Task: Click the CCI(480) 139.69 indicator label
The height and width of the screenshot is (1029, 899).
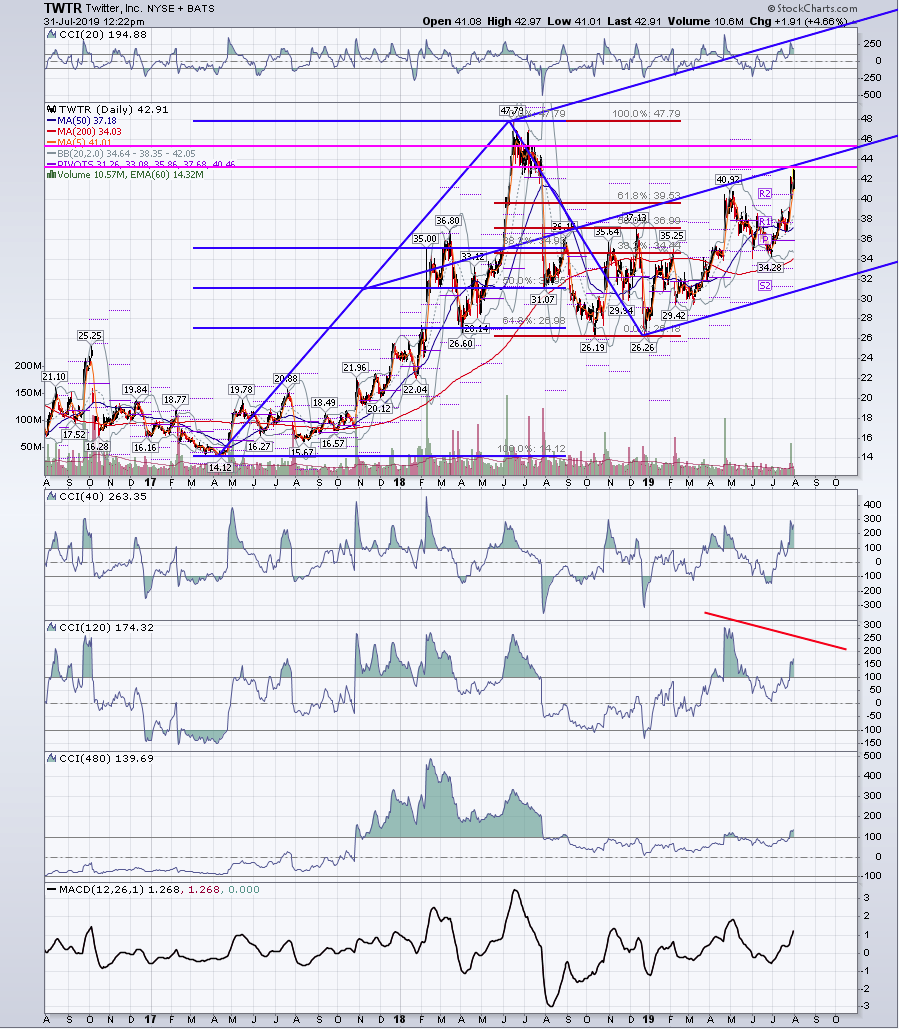Action: pos(106,758)
